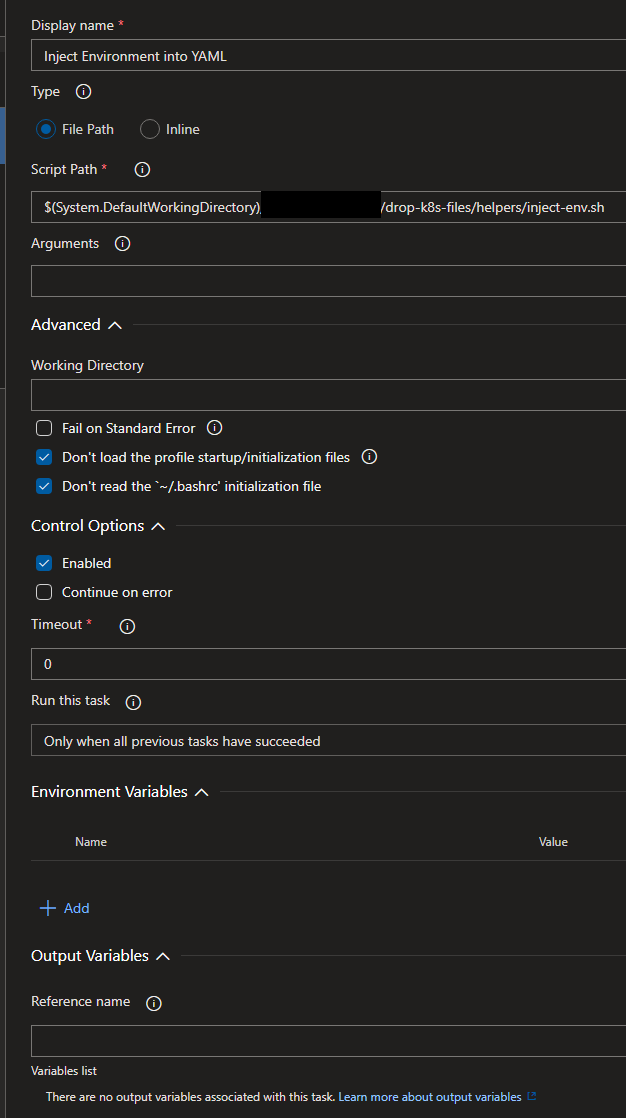This screenshot has height=1118, width=626.
Task: Uncheck Don't read the ~/.bashrc file
Action: click(44, 486)
